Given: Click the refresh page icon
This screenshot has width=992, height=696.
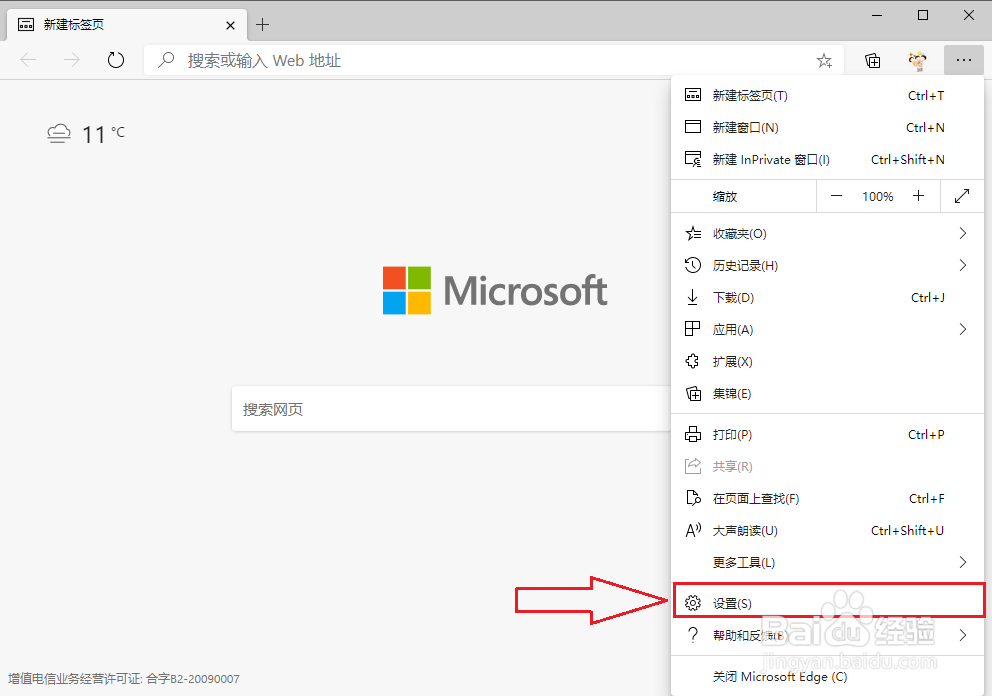Looking at the screenshot, I should (116, 61).
